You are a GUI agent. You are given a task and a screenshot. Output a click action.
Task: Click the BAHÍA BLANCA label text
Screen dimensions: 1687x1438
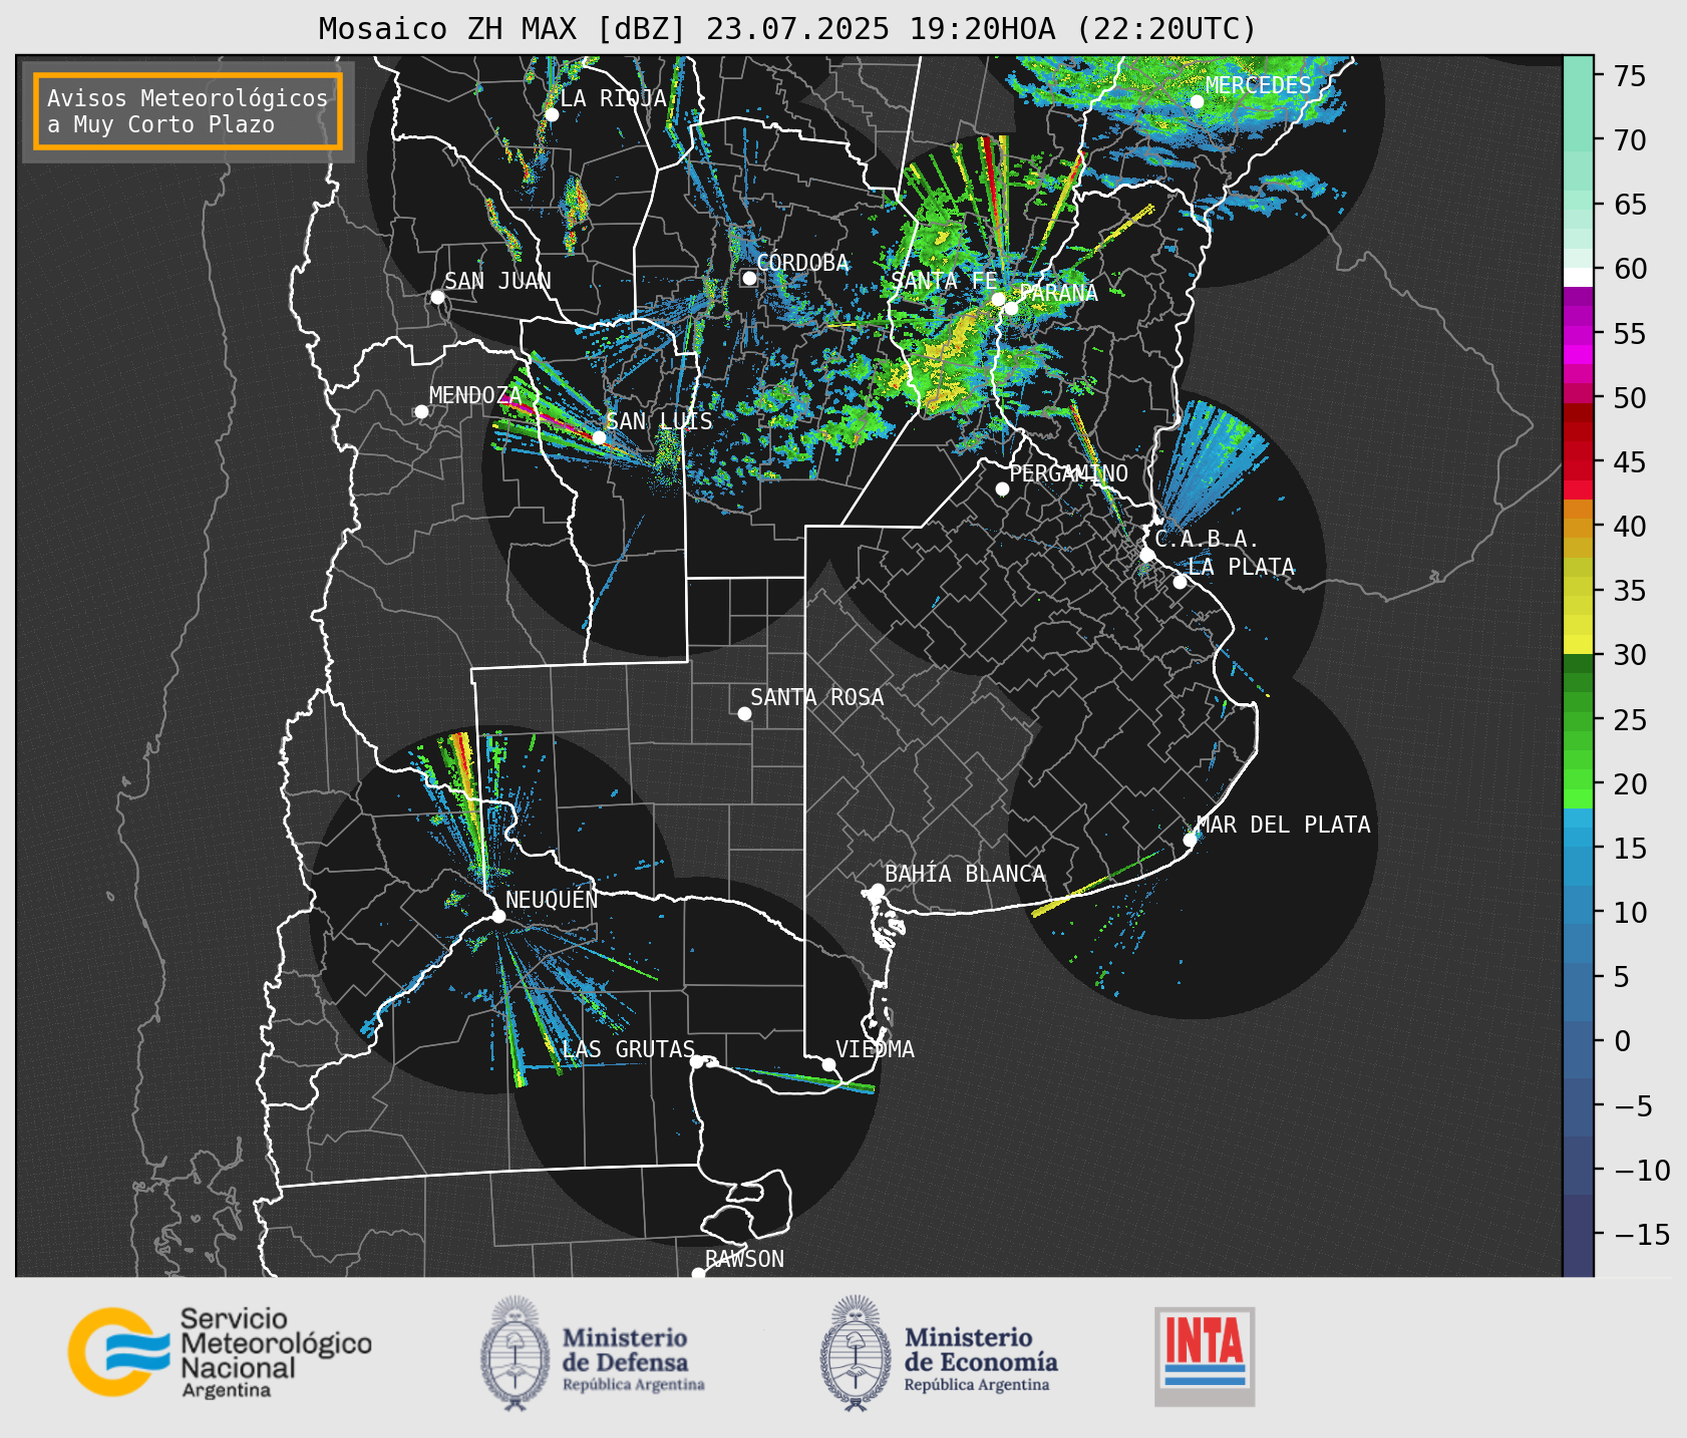coord(965,874)
